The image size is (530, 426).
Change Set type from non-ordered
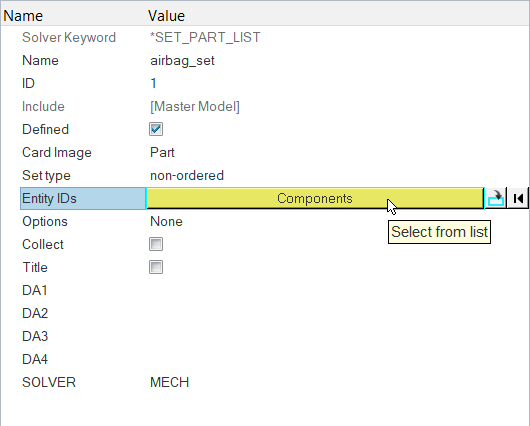pyautogui.click(x=187, y=175)
